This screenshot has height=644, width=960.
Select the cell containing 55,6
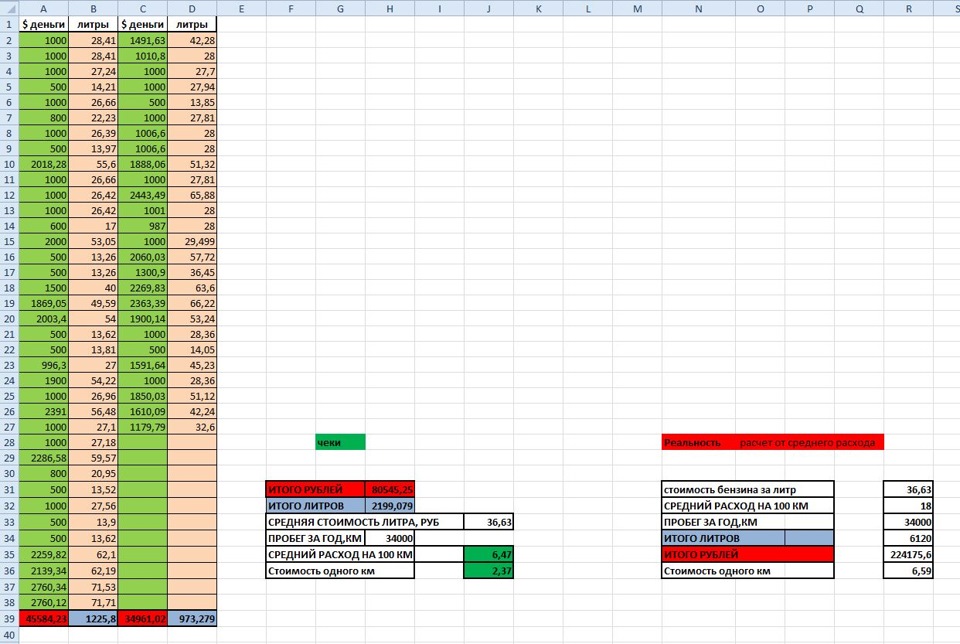[93, 164]
